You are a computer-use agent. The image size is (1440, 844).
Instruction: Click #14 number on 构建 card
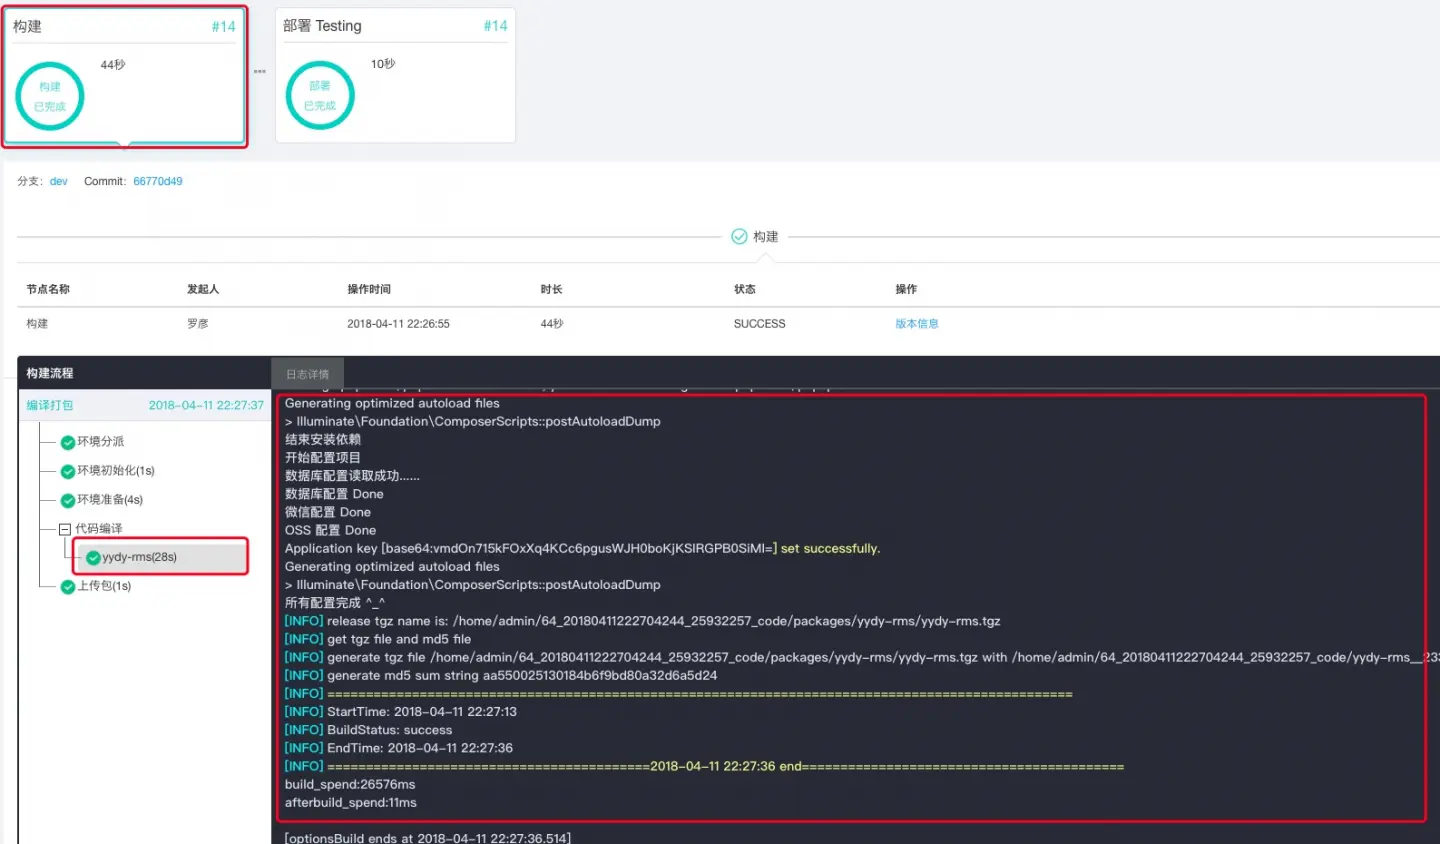224,27
